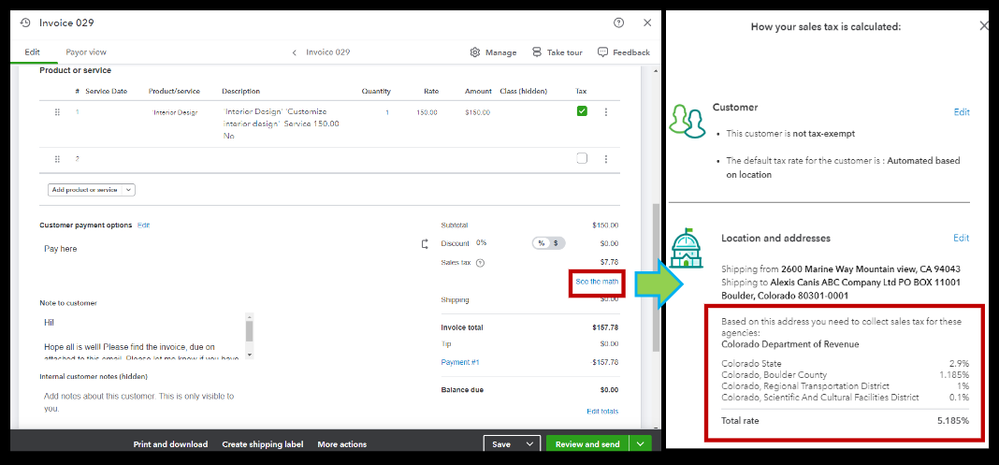This screenshot has width=999, height=465.
Task: Click Regional Transportation District row
Action: [x=845, y=386]
